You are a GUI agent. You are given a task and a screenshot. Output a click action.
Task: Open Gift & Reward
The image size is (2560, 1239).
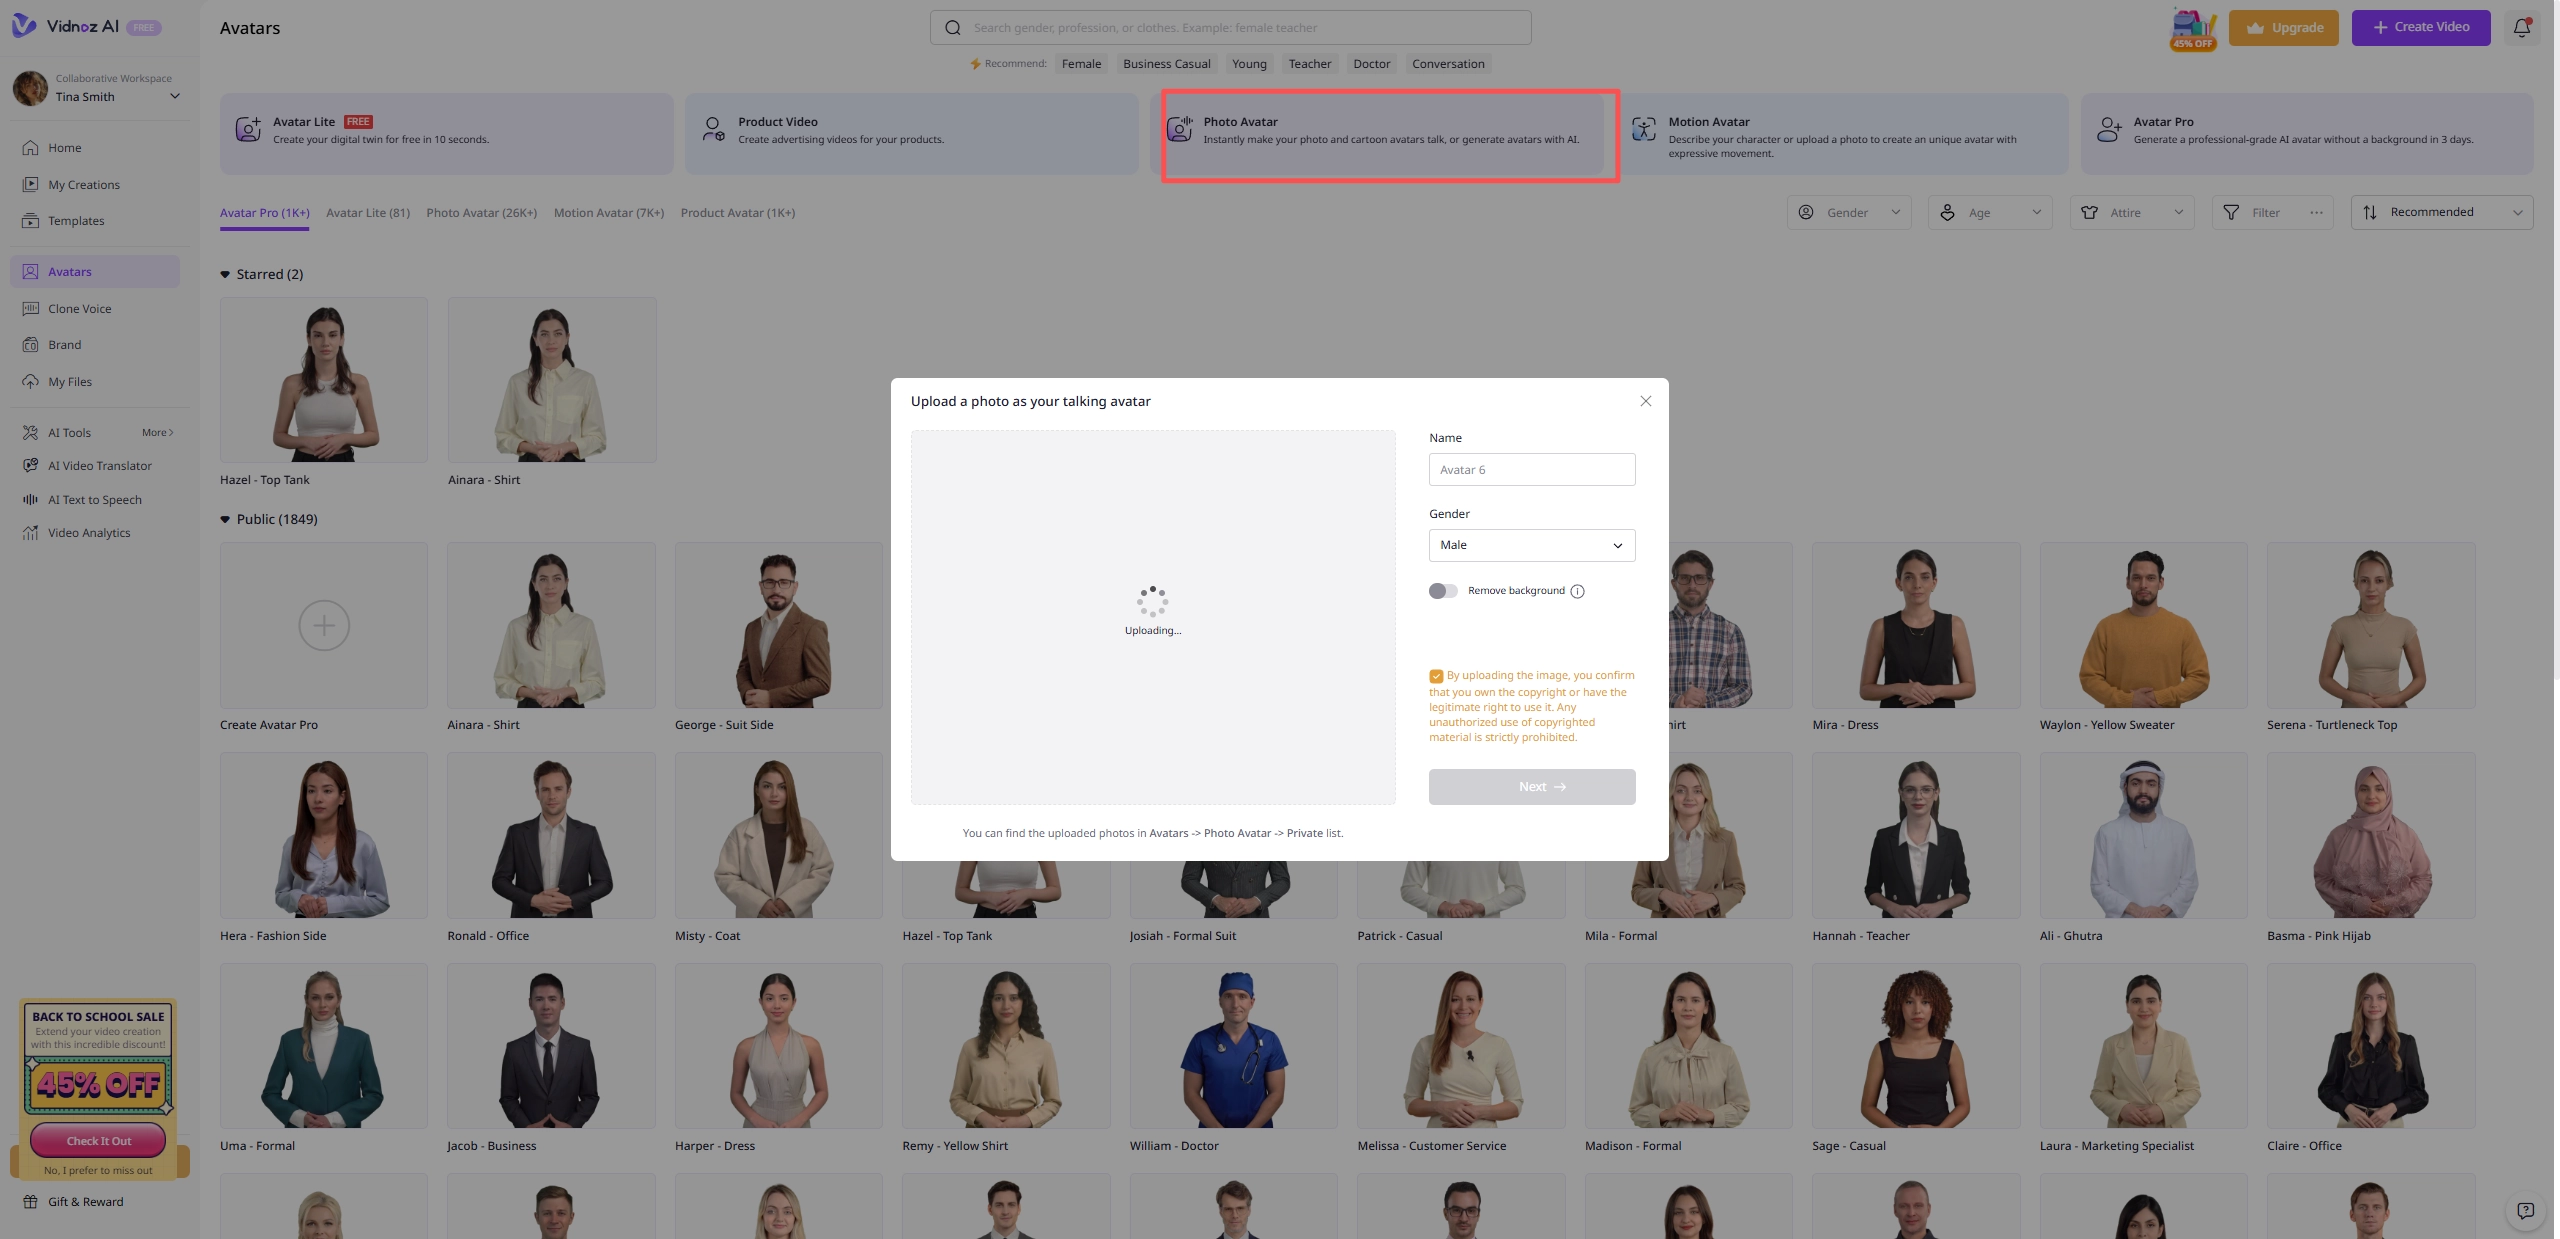tap(85, 1202)
